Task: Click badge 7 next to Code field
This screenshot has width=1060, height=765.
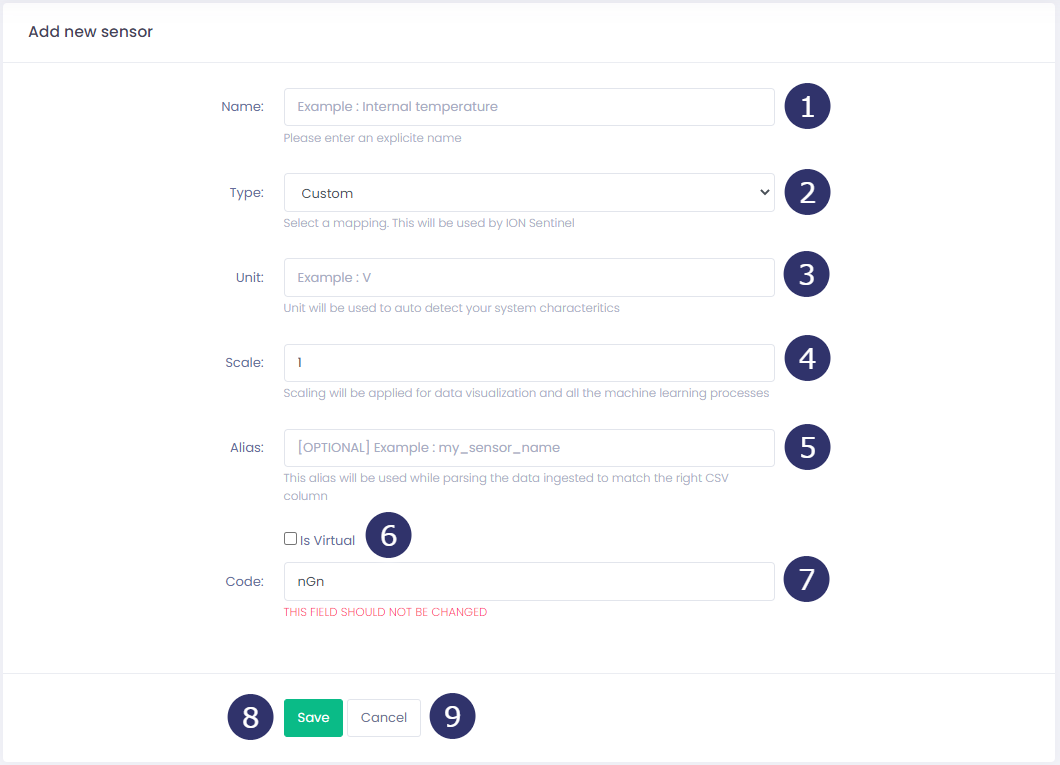Action: (x=807, y=579)
